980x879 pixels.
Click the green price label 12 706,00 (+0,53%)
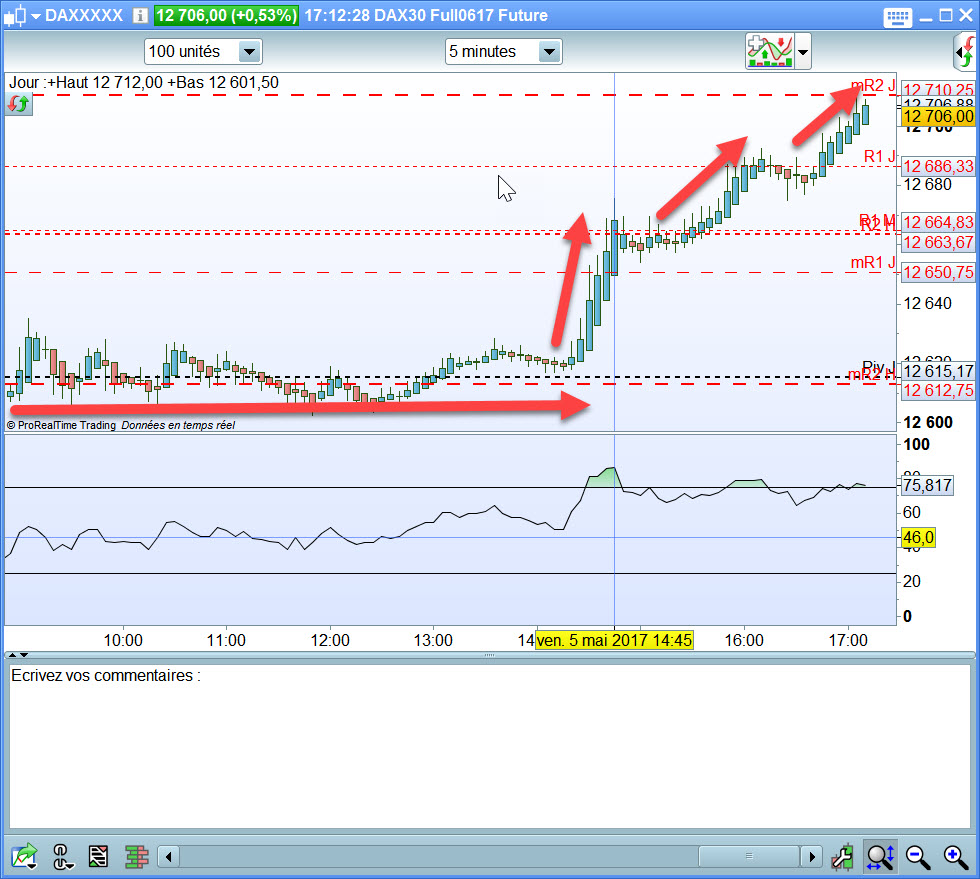226,15
